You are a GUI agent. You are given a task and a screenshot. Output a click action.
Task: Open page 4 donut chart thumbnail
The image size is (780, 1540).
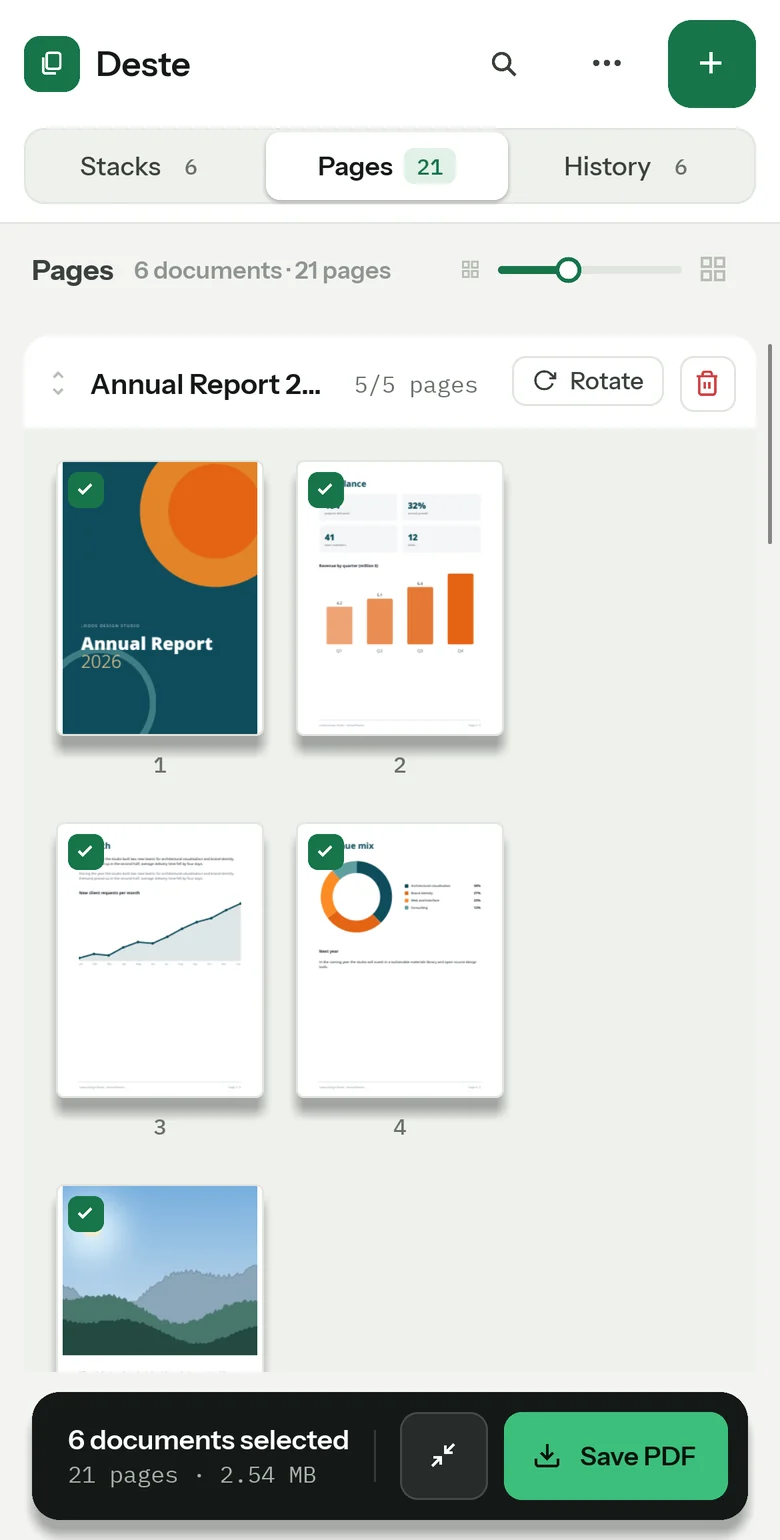tap(400, 960)
